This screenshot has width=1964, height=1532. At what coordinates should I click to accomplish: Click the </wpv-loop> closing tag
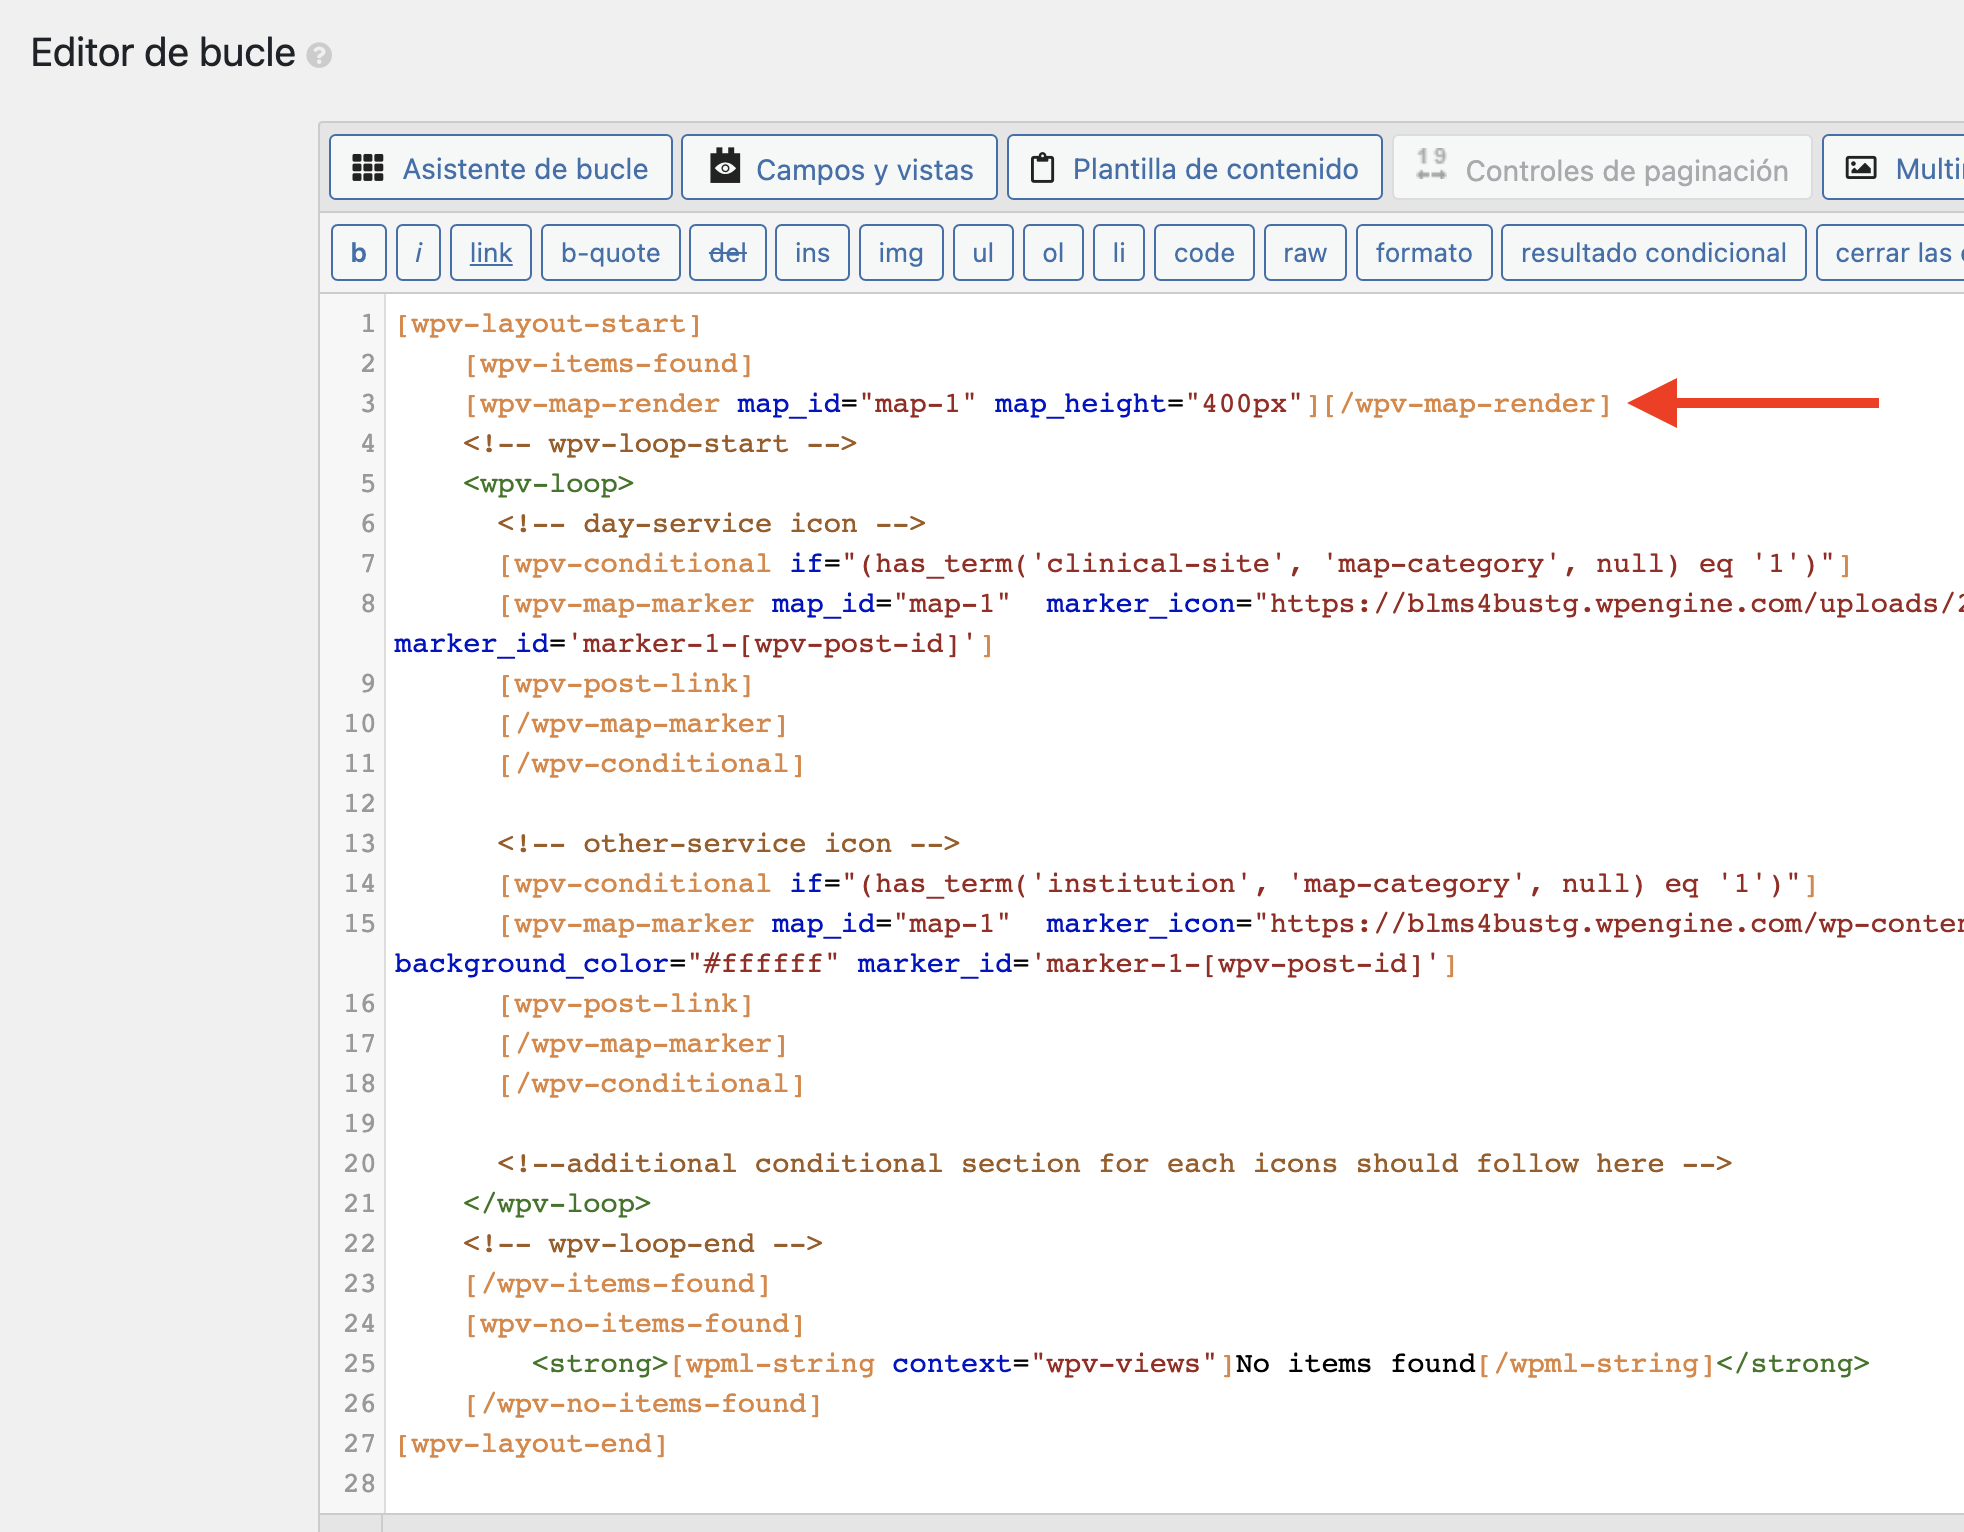(557, 1204)
